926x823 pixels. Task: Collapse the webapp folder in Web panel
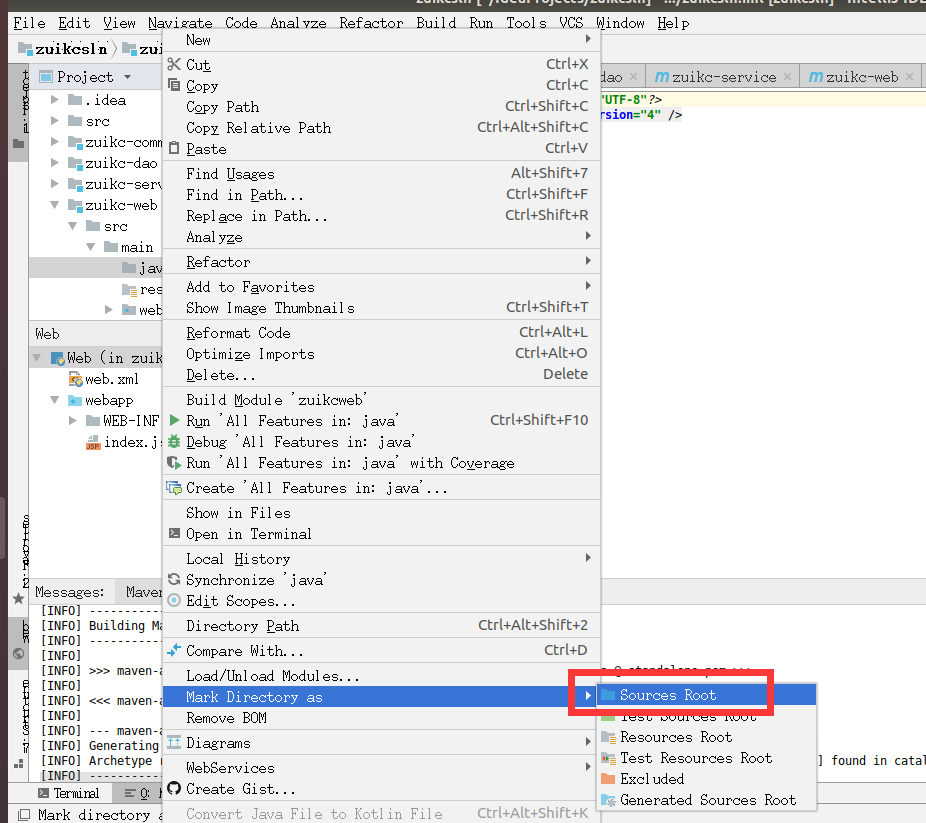click(55, 400)
